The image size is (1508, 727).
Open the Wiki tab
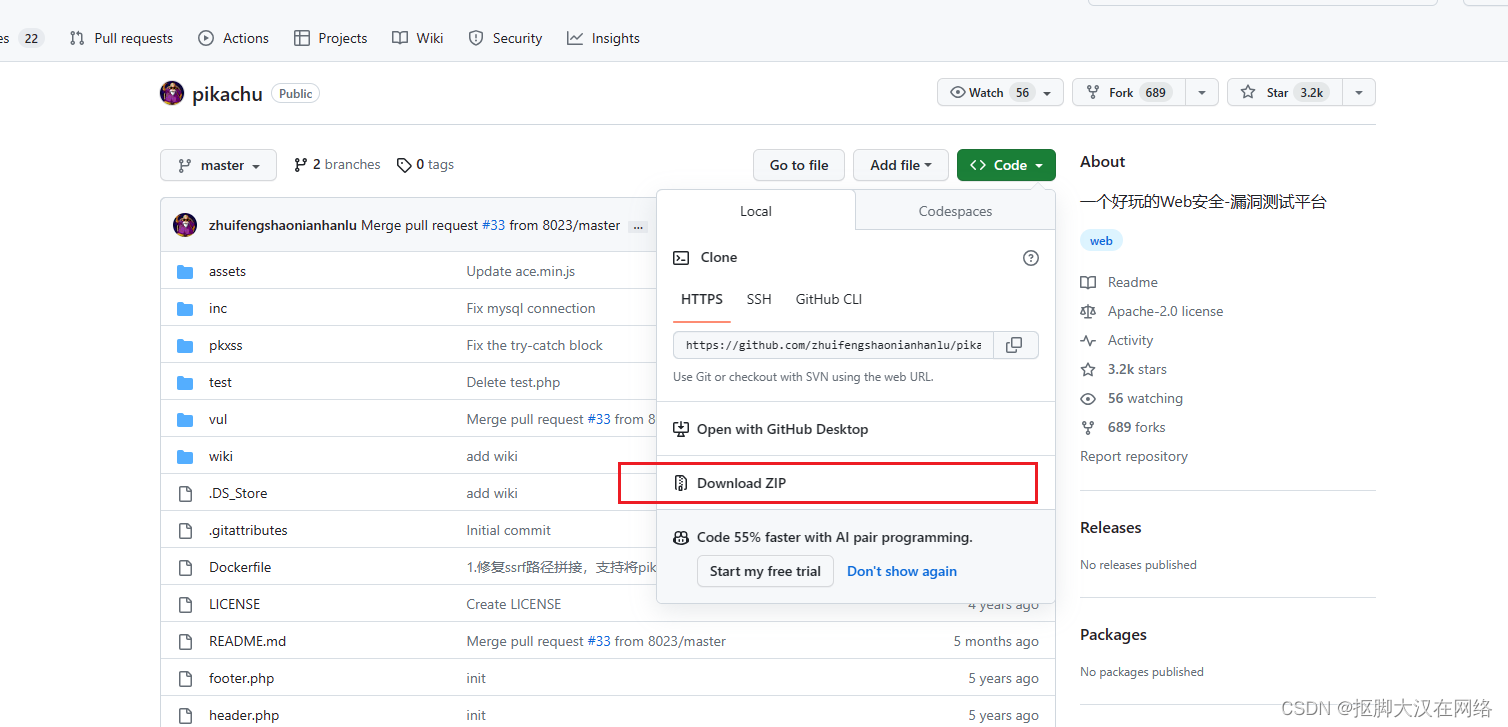[x=418, y=38]
